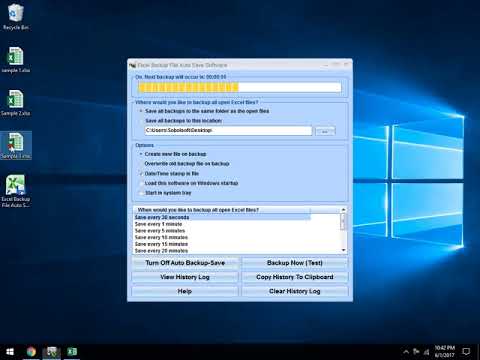
Task: Close the backup software window
Action: [x=346, y=65]
